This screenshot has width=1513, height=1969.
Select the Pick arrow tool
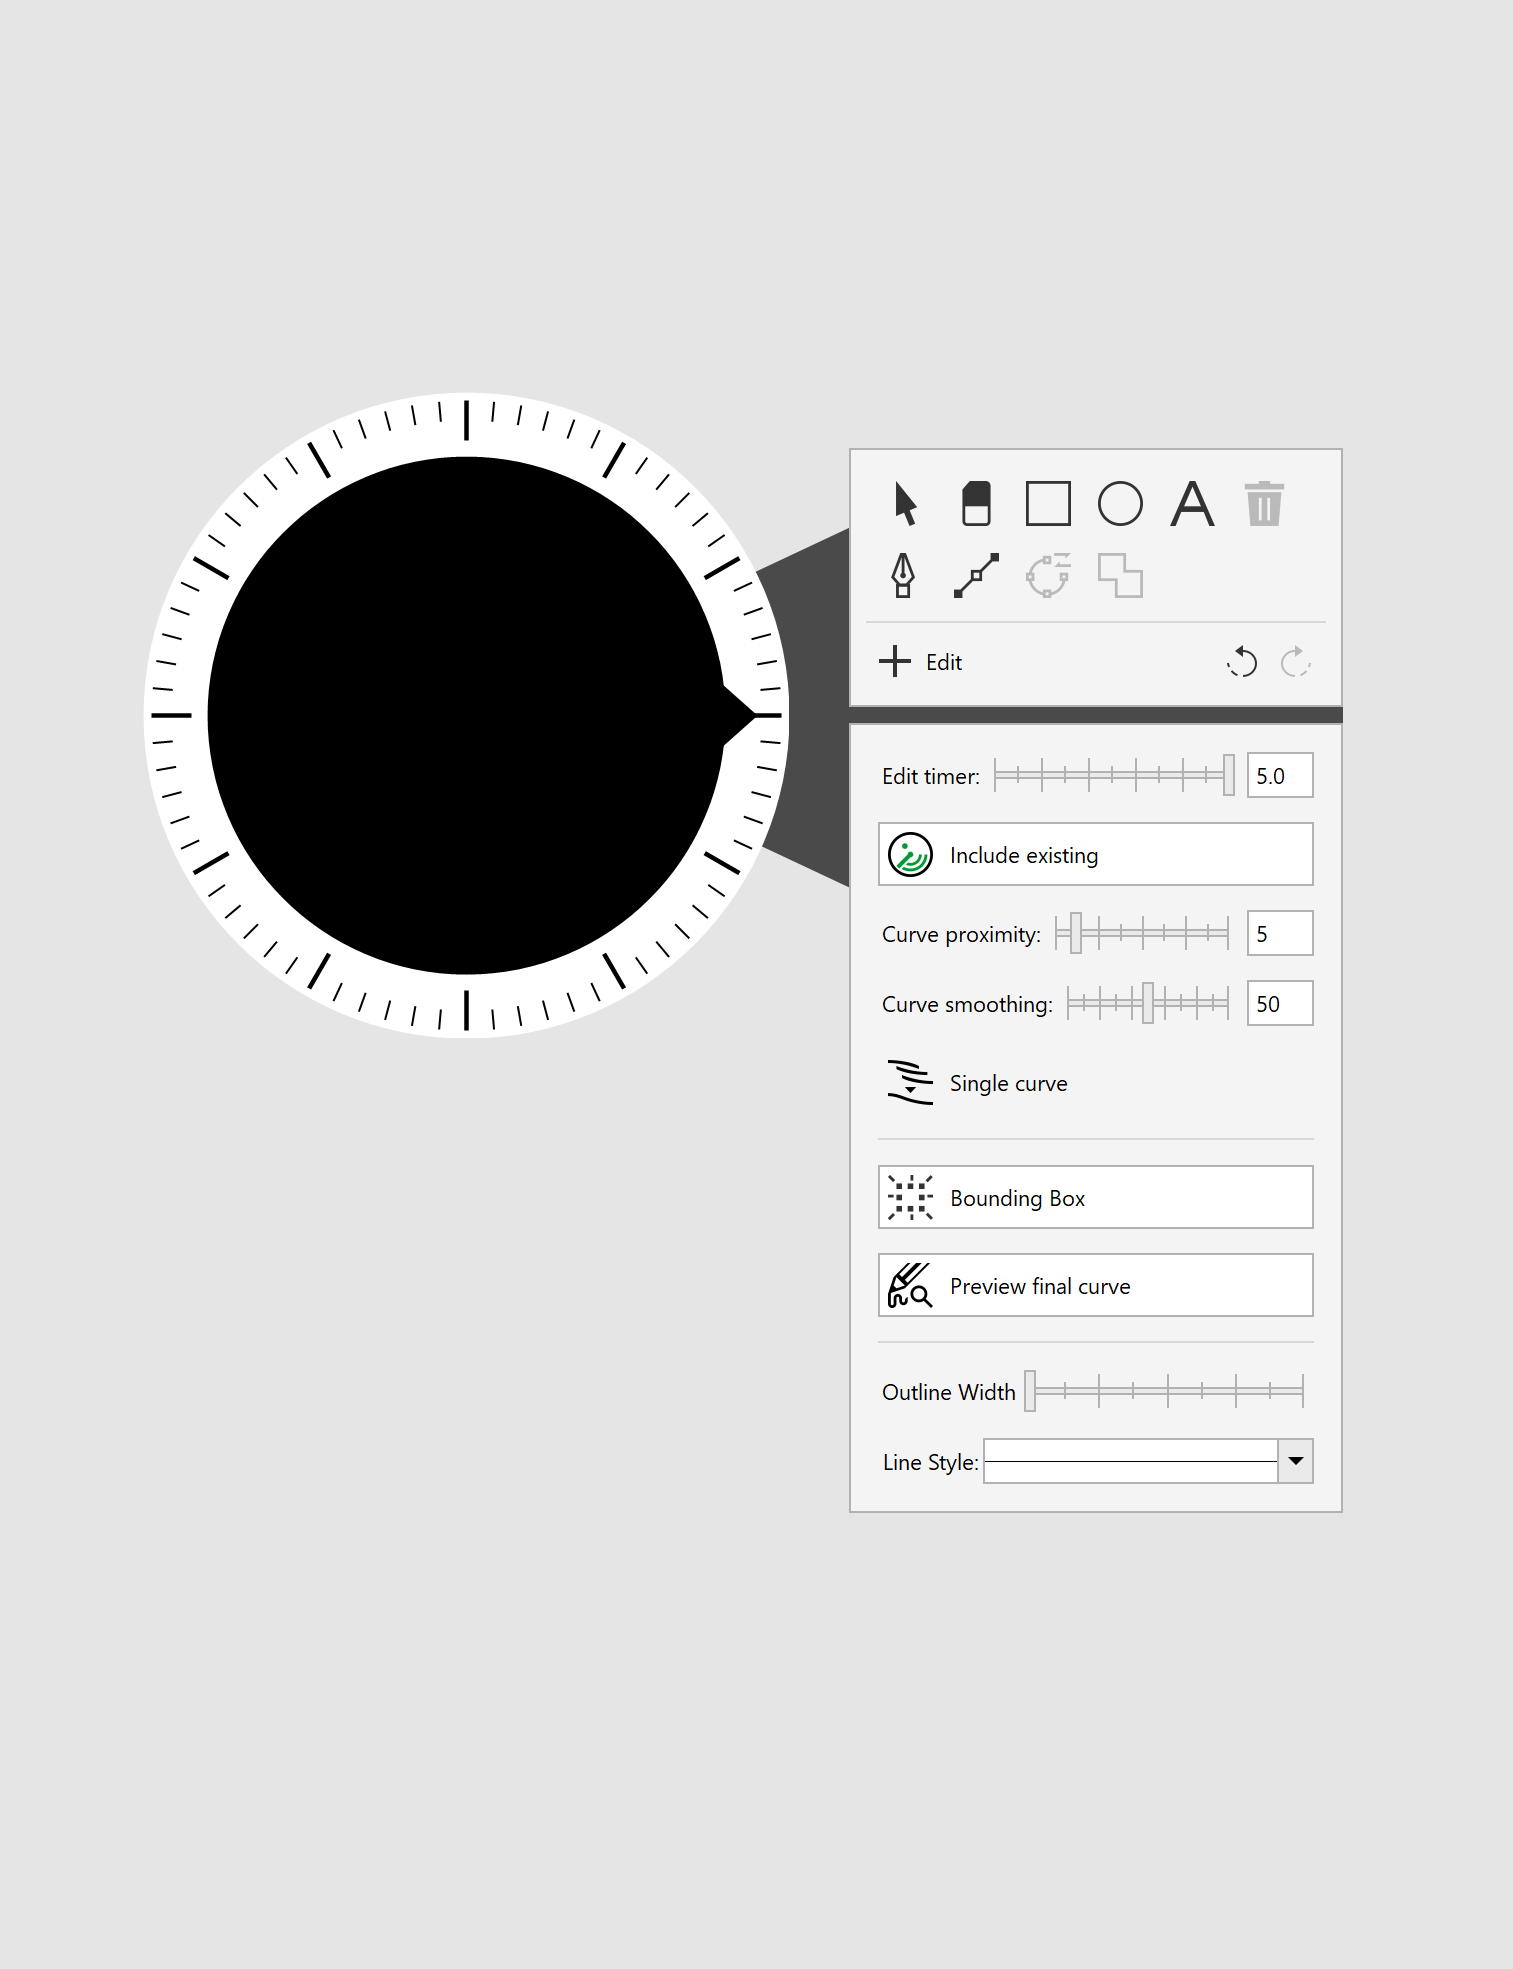[905, 503]
